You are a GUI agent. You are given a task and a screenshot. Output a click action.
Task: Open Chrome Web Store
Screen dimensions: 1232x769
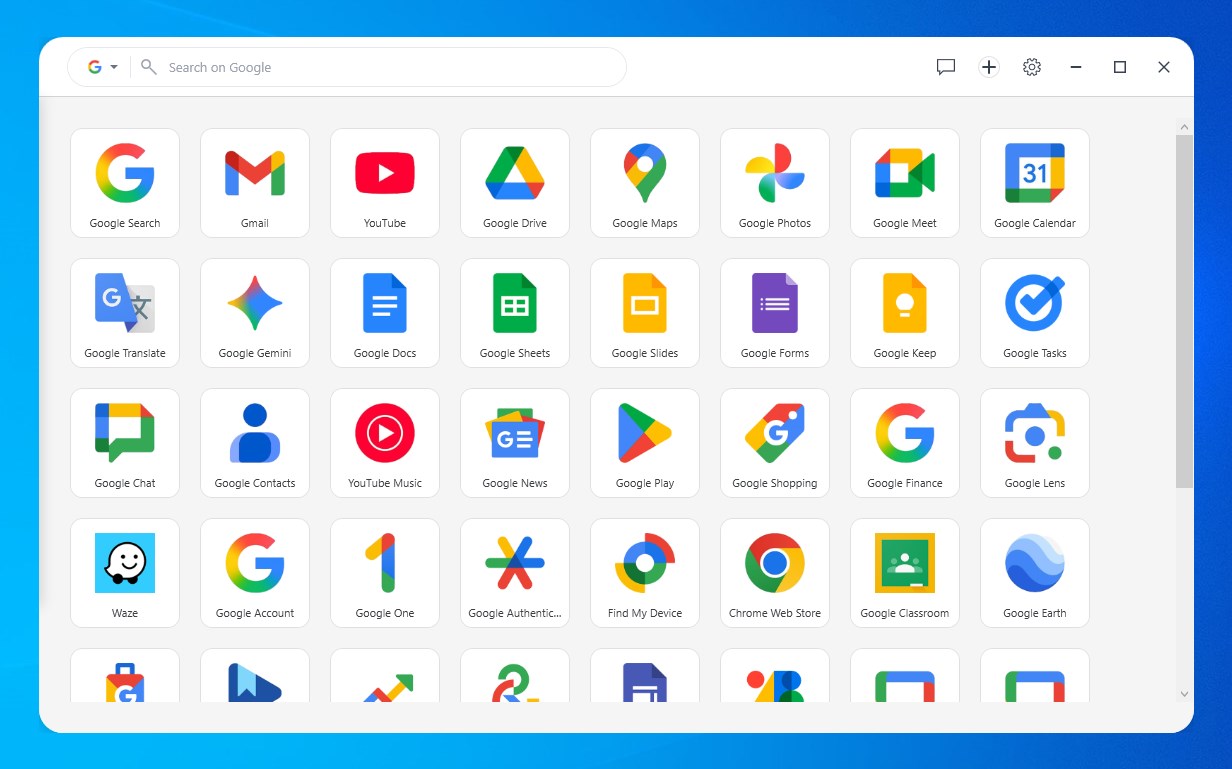coord(775,573)
